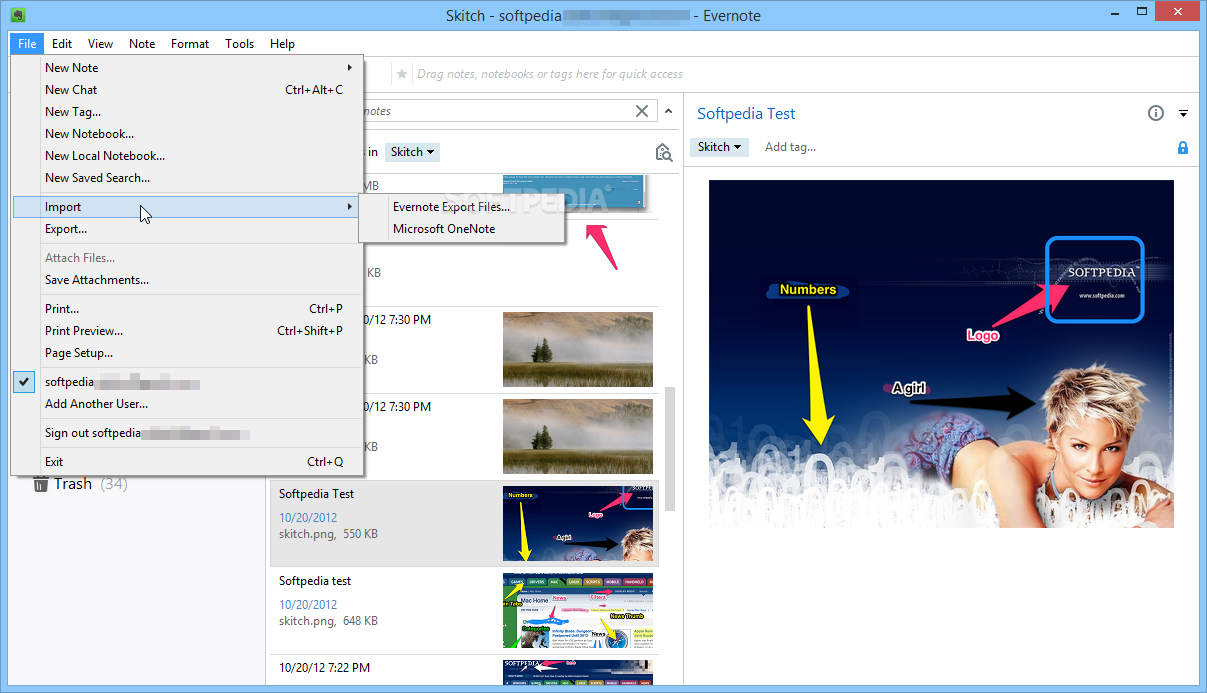Image resolution: width=1207 pixels, height=693 pixels.
Task: Select New Tag... menu item
Action: point(188,112)
